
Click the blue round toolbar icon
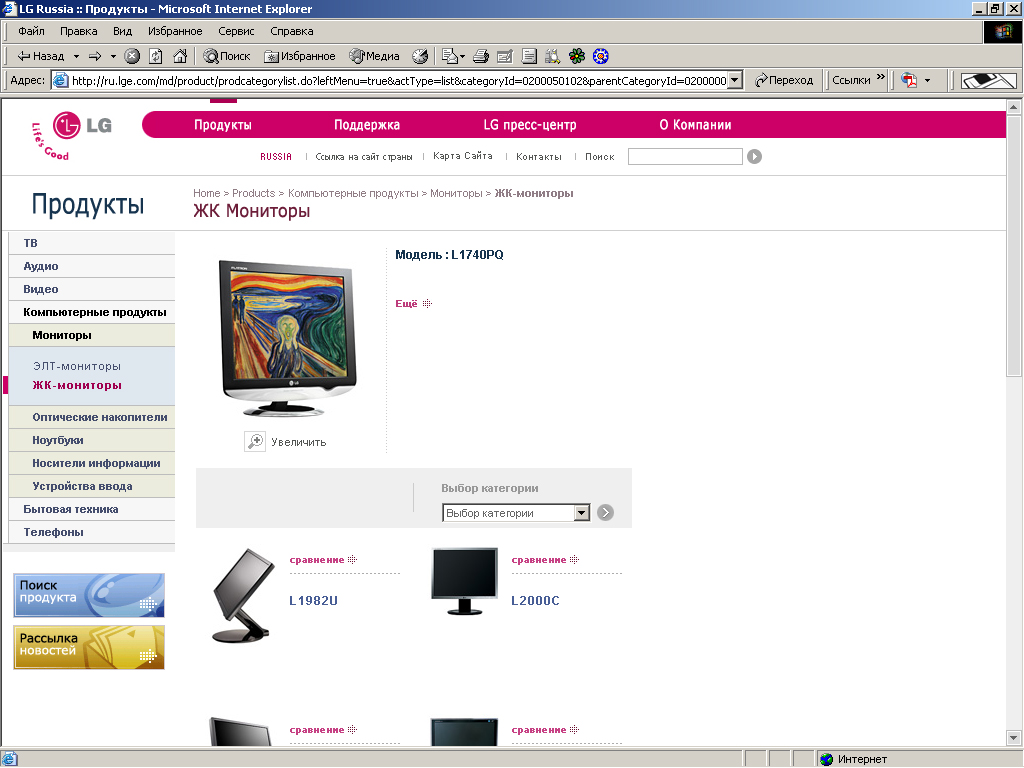click(x=601, y=56)
